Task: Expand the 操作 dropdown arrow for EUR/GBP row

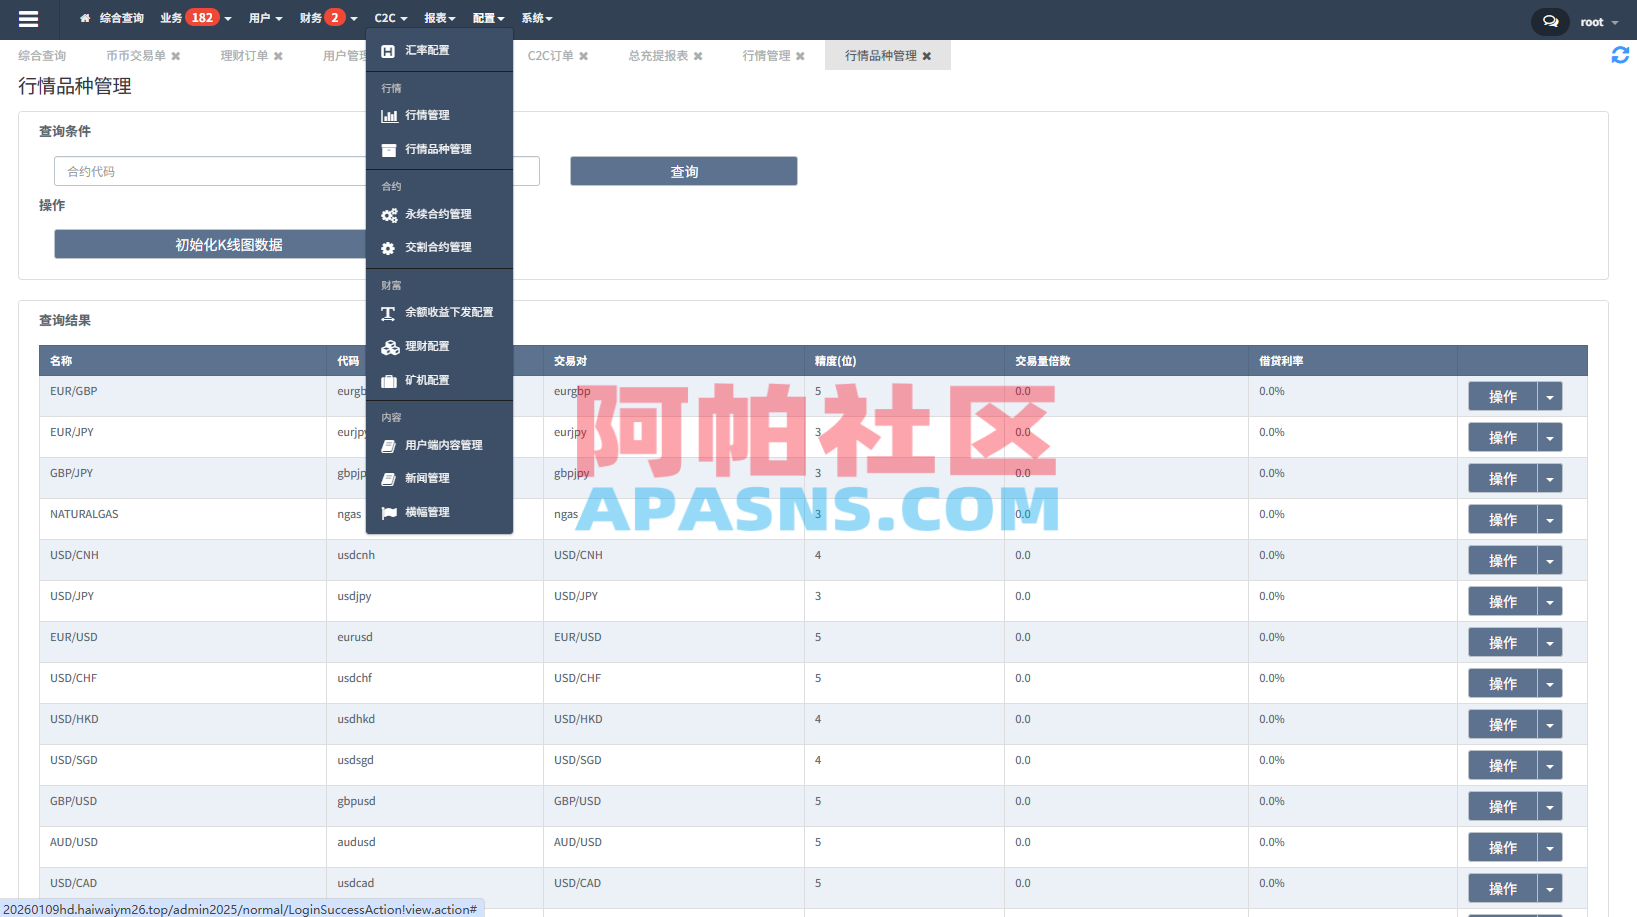Action: [x=1550, y=397]
